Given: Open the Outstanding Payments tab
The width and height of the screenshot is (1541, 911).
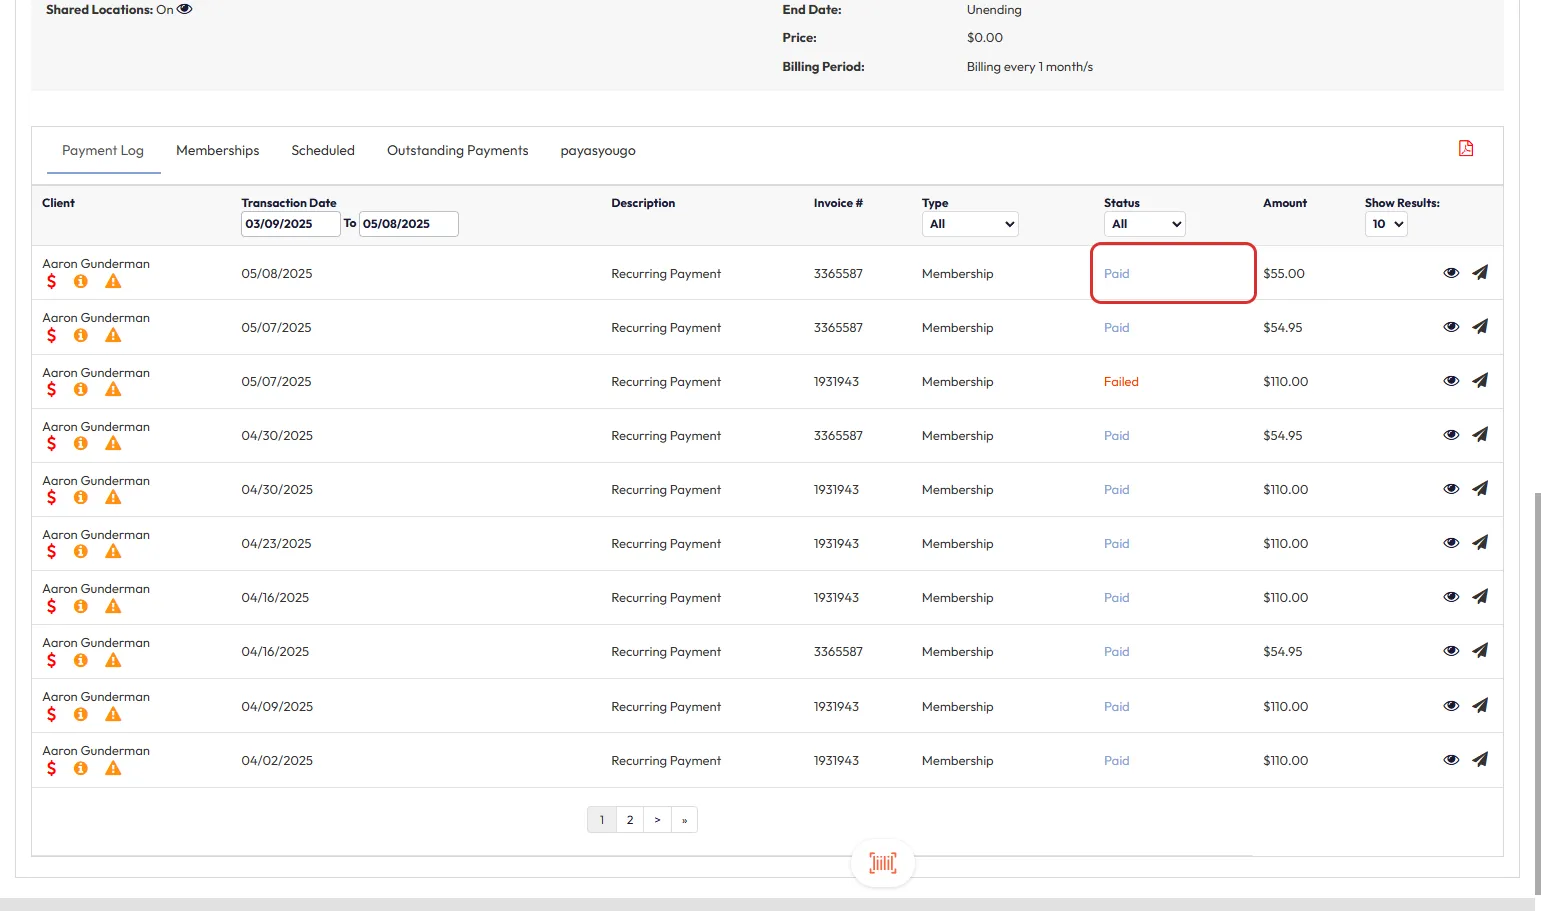Looking at the screenshot, I should coord(457,151).
